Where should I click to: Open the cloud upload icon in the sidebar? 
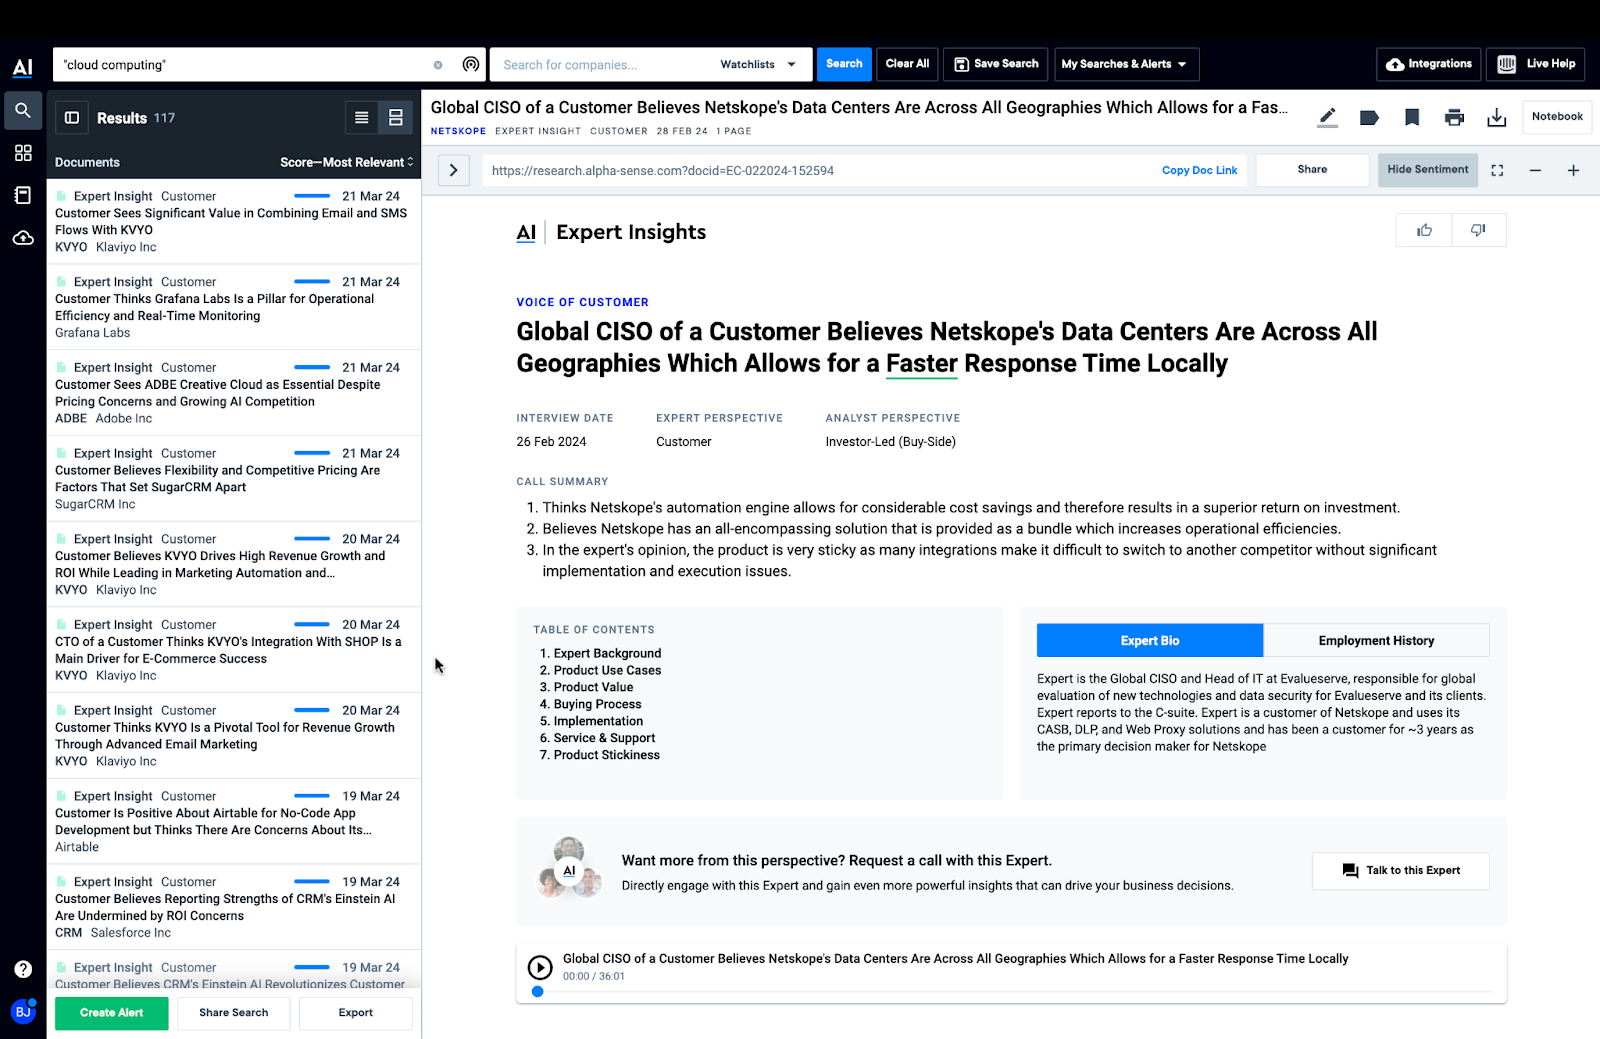click(23, 238)
